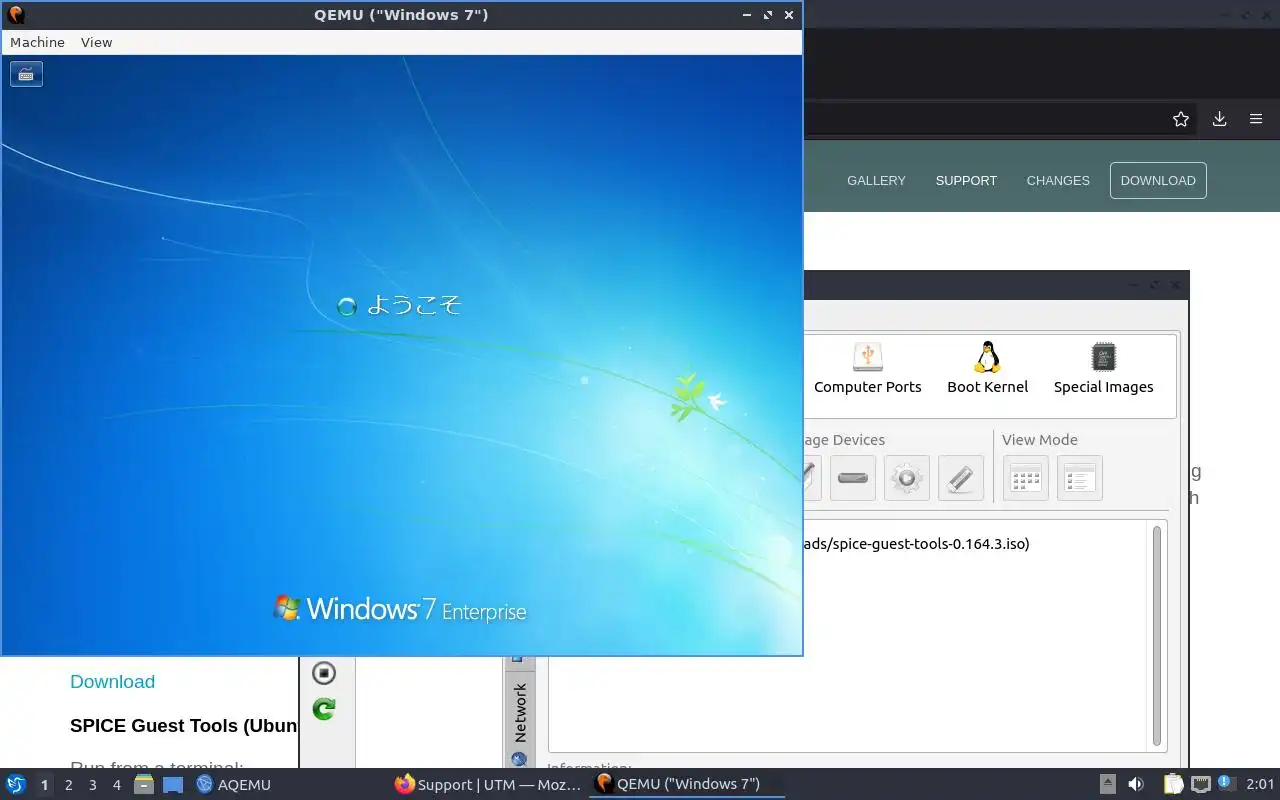Switch AQEMU View Mode to list

pyautogui.click(x=1080, y=478)
